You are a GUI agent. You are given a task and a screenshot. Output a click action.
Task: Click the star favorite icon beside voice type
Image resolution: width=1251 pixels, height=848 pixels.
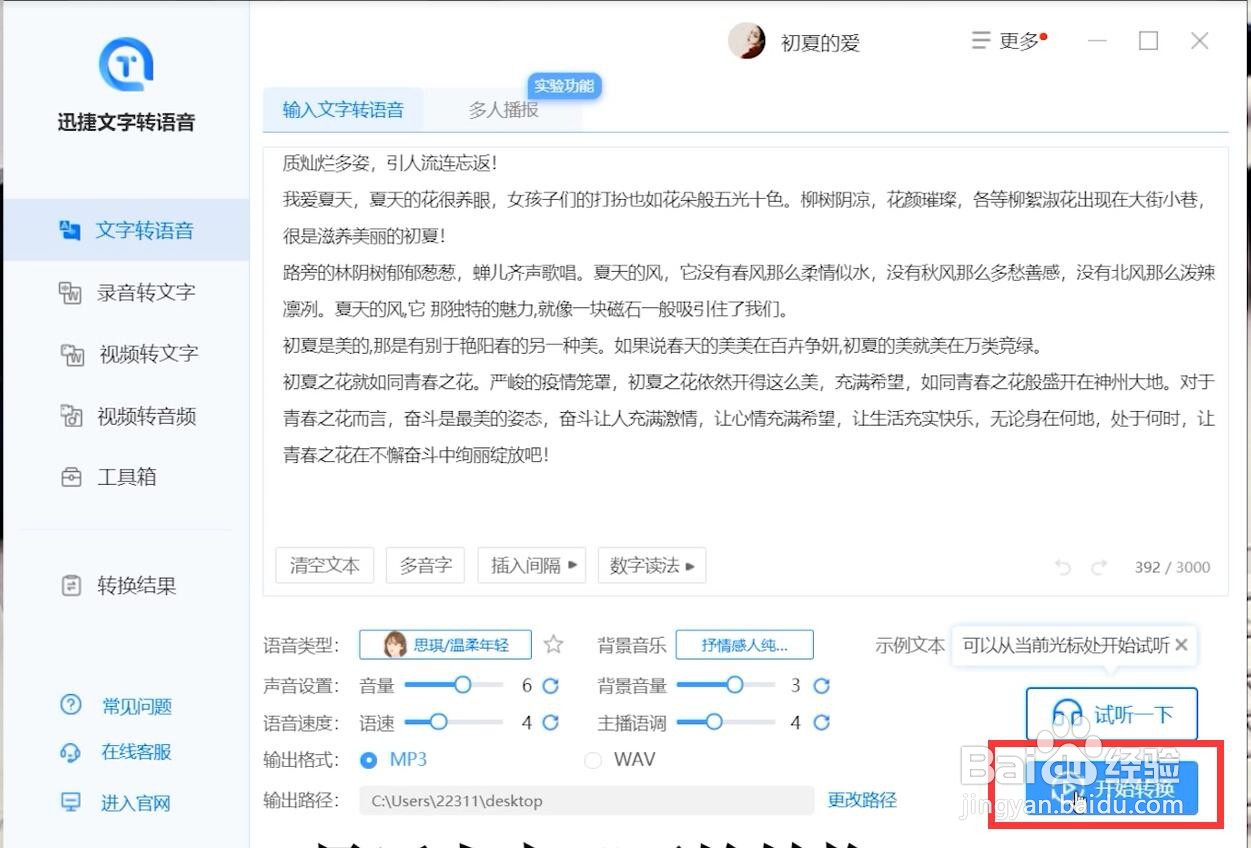point(553,645)
